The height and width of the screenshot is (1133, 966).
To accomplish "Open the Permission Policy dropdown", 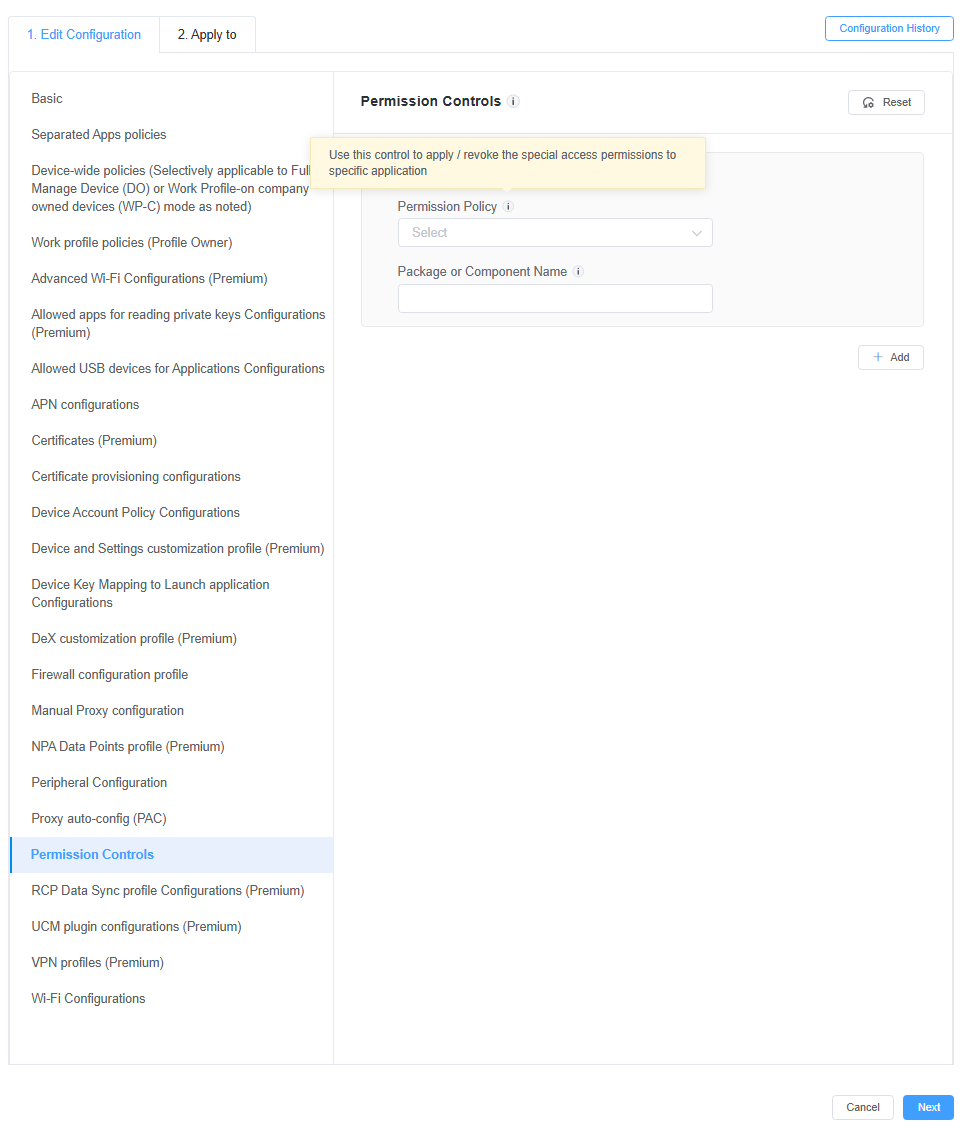I will 555,232.
